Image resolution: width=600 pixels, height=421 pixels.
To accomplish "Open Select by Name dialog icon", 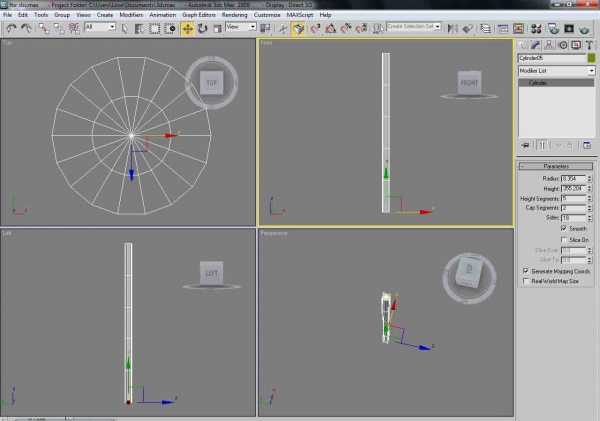I will click(139, 29).
